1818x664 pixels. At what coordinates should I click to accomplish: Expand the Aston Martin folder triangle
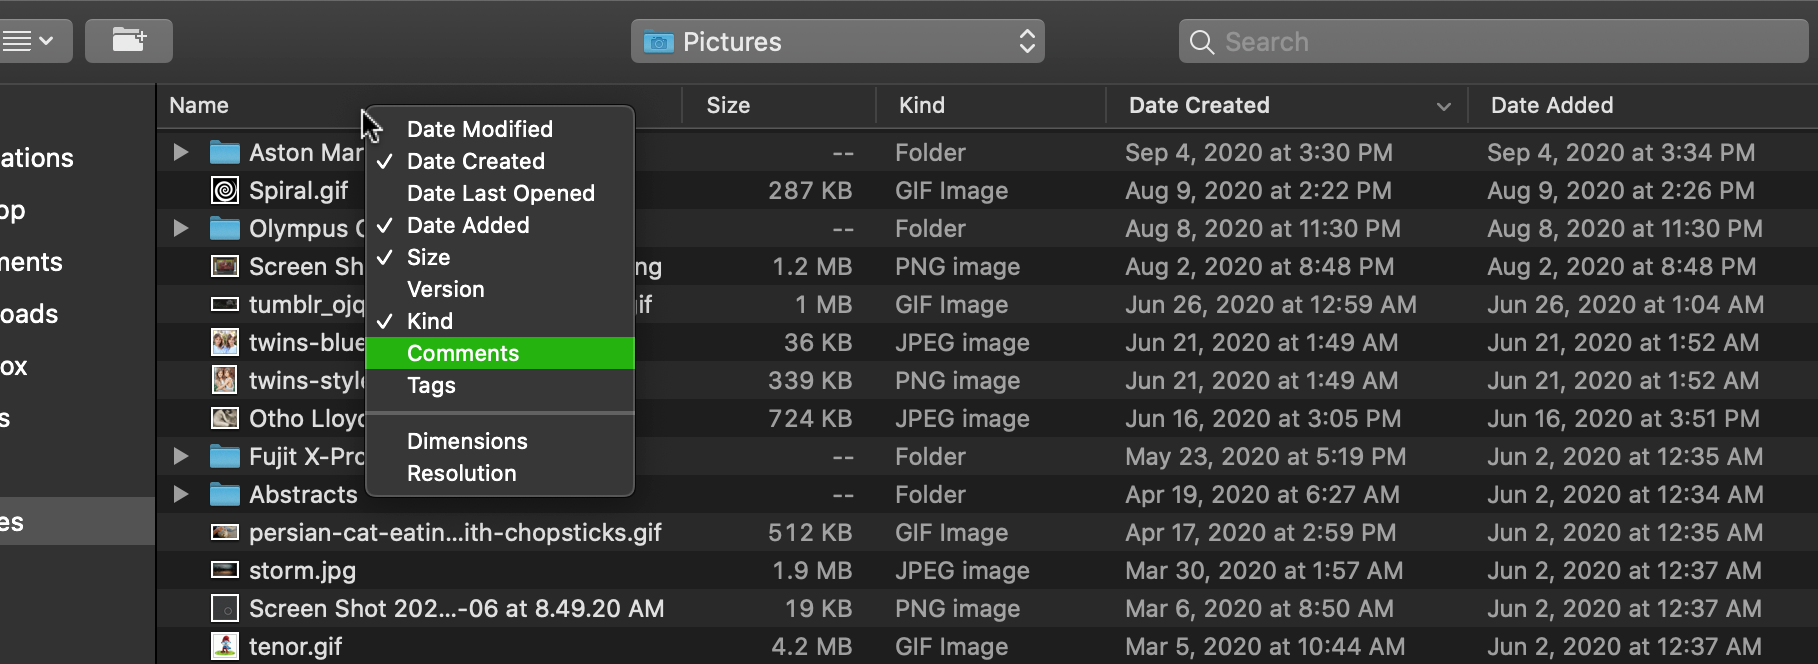(181, 152)
